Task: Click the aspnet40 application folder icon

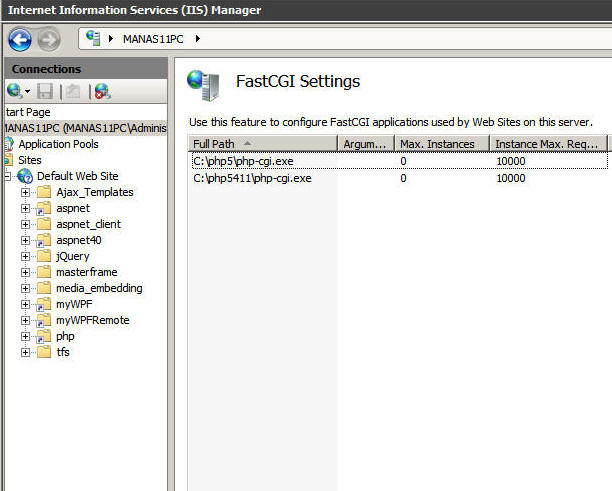Action: click(x=44, y=240)
